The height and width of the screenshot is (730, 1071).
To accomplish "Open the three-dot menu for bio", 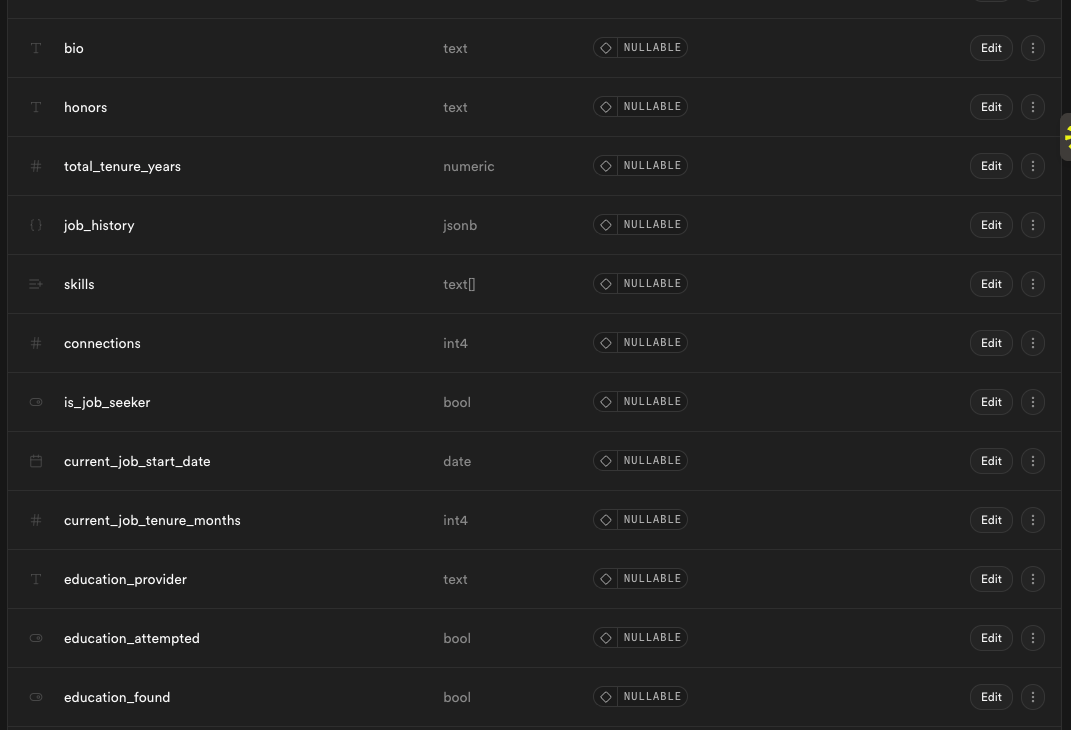I will click(1032, 48).
